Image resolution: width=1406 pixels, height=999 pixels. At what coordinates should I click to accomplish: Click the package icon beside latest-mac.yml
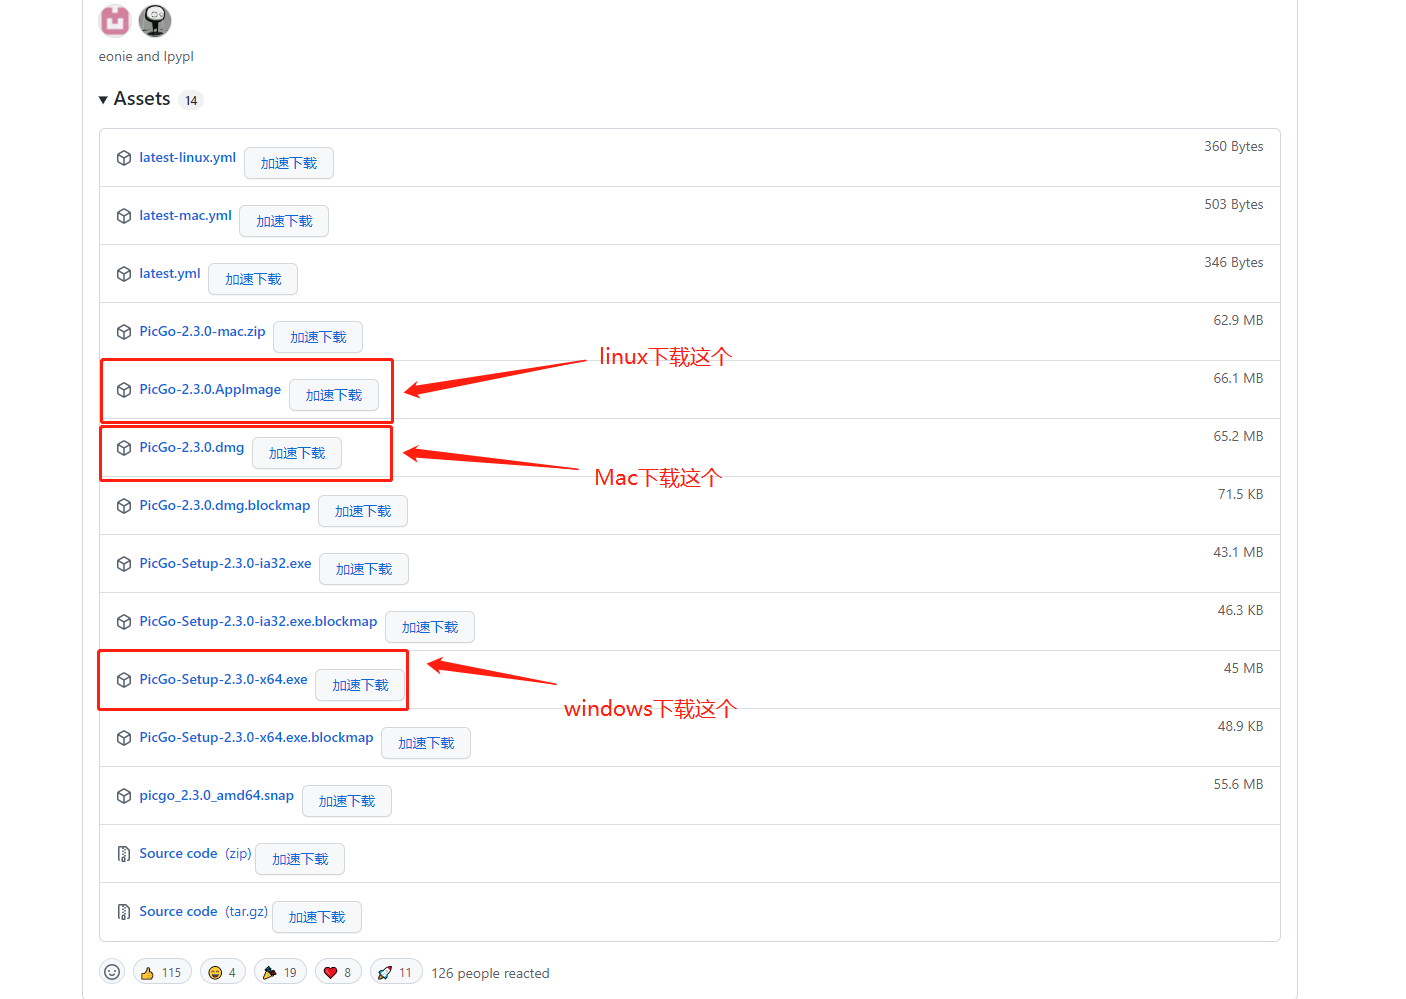pyautogui.click(x=124, y=216)
